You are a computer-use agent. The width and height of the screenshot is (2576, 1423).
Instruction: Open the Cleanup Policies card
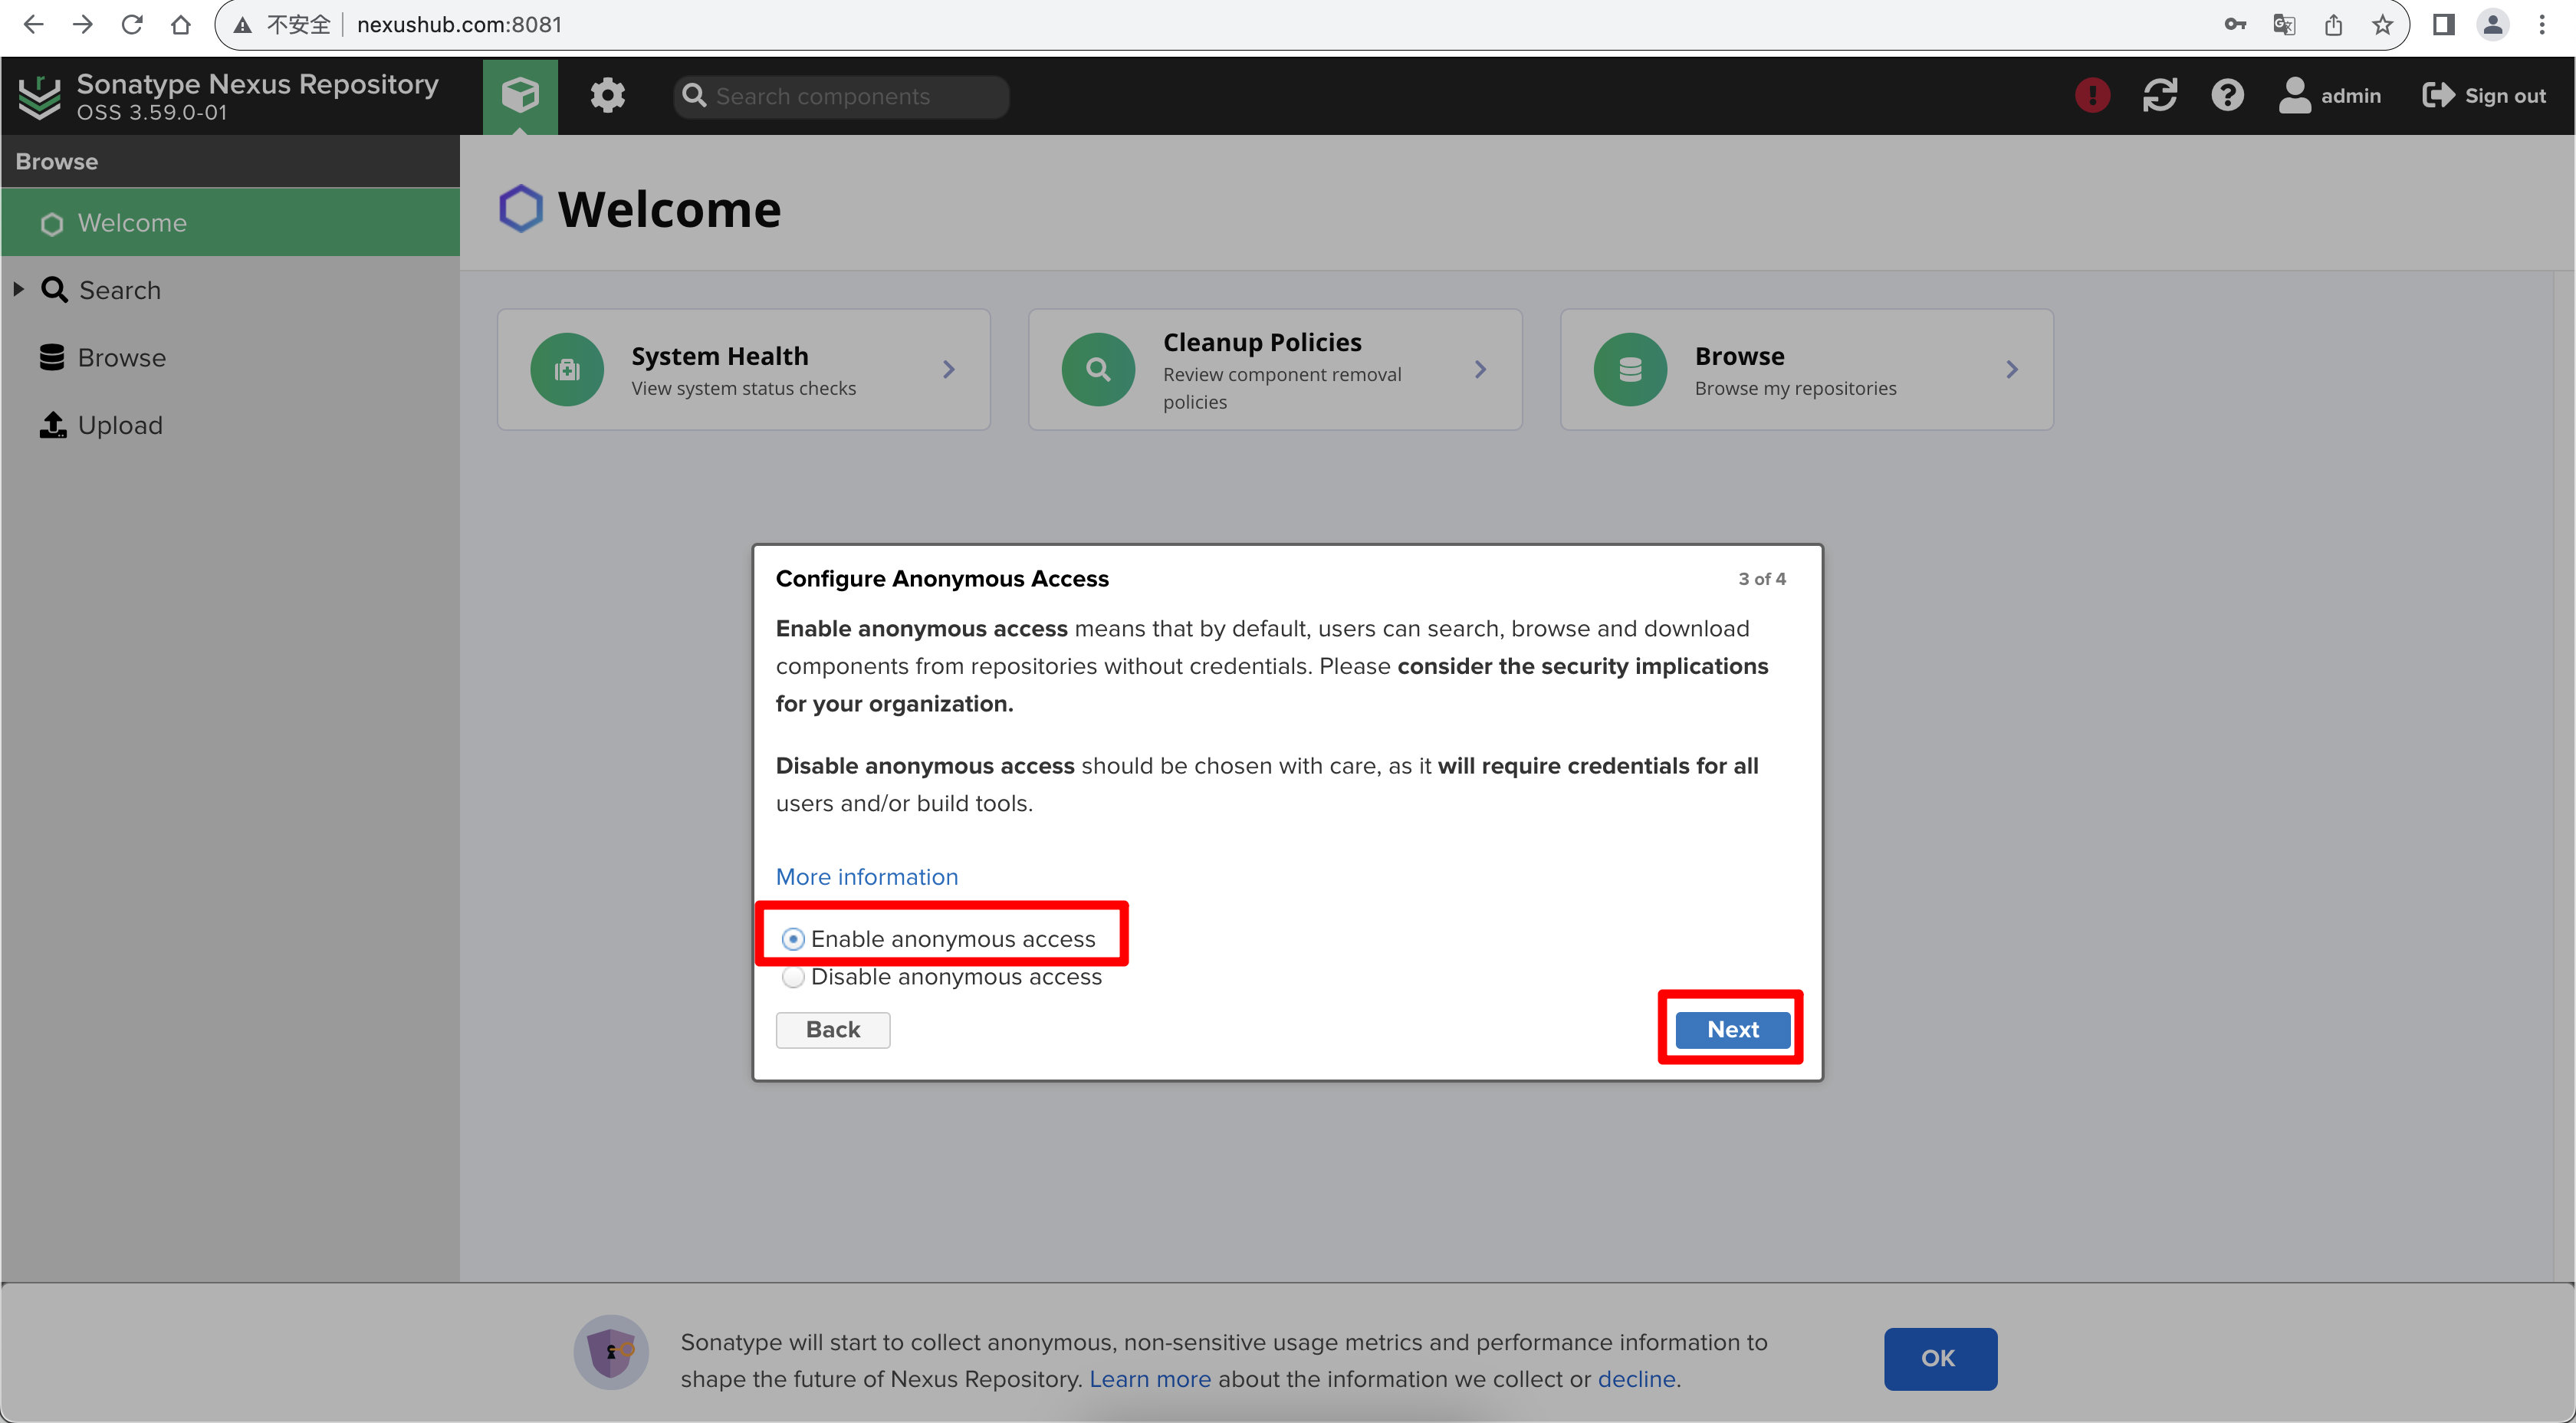1275,369
